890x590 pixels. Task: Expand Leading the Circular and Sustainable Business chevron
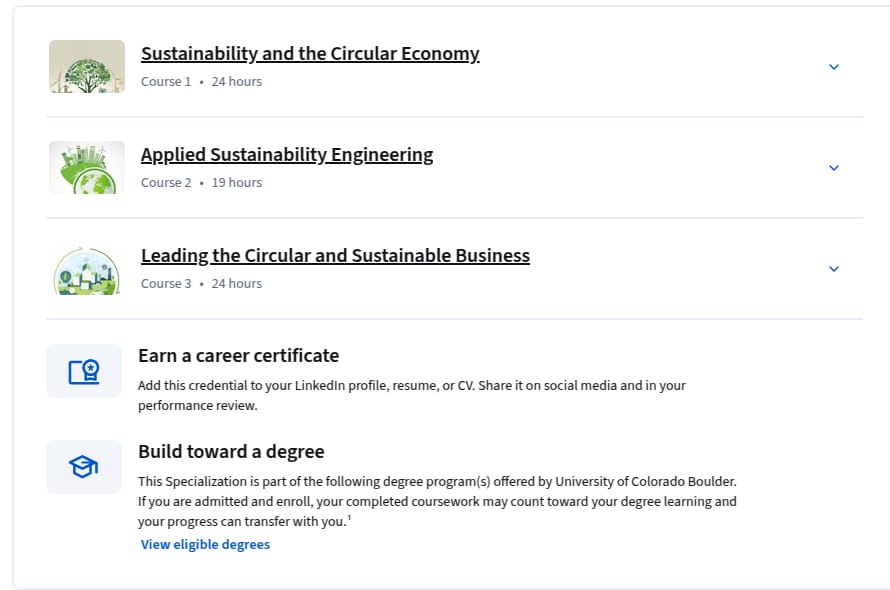coord(833,269)
